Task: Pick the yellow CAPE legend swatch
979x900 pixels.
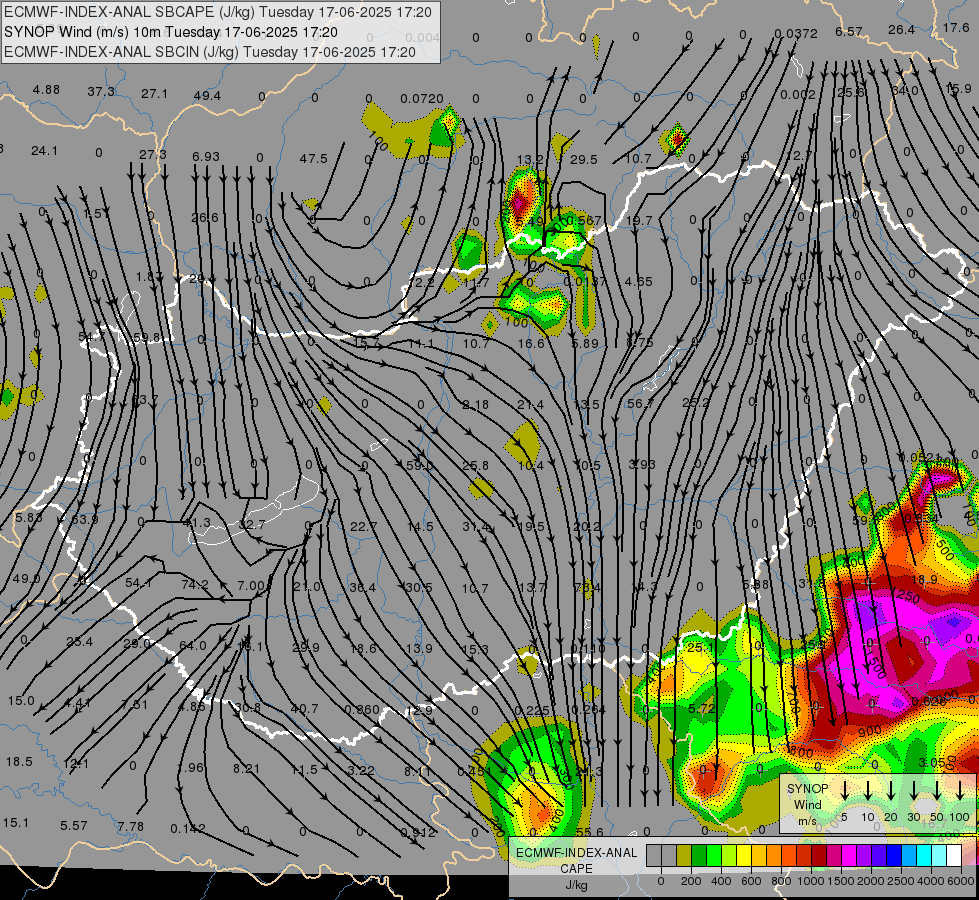Action: 744,856
